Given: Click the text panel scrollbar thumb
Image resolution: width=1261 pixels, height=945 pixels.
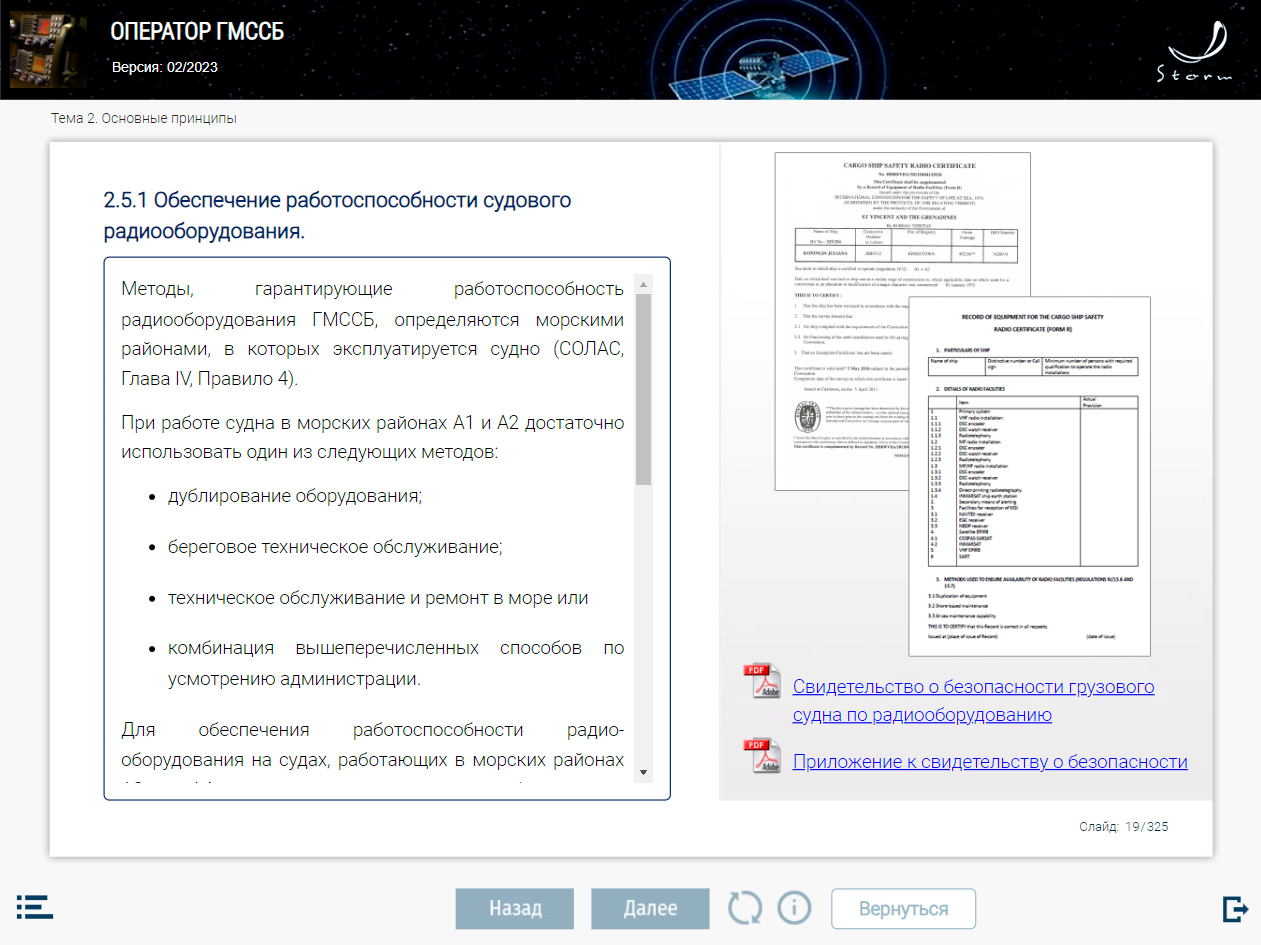Looking at the screenshot, I should click(x=643, y=389).
